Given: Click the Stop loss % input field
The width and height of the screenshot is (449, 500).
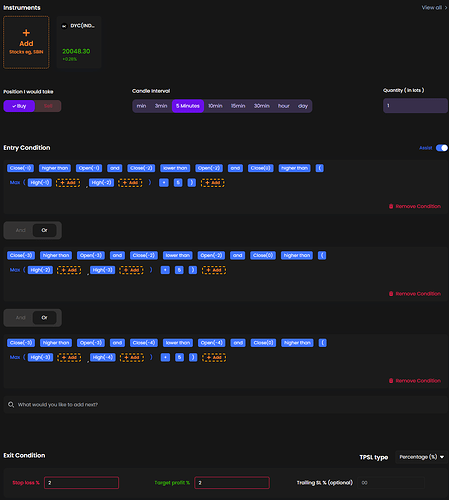Looking at the screenshot, I should pyautogui.click(x=81, y=483).
